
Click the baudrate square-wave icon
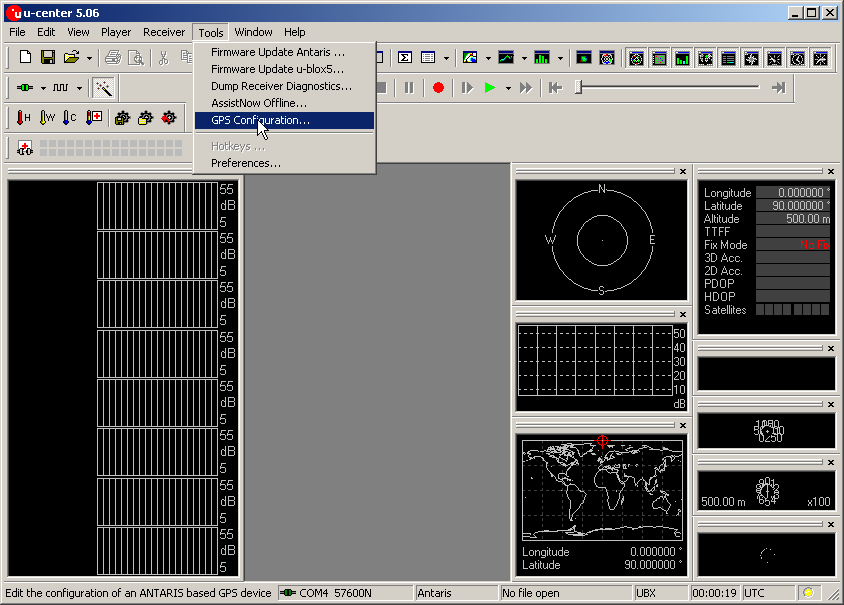coord(60,87)
